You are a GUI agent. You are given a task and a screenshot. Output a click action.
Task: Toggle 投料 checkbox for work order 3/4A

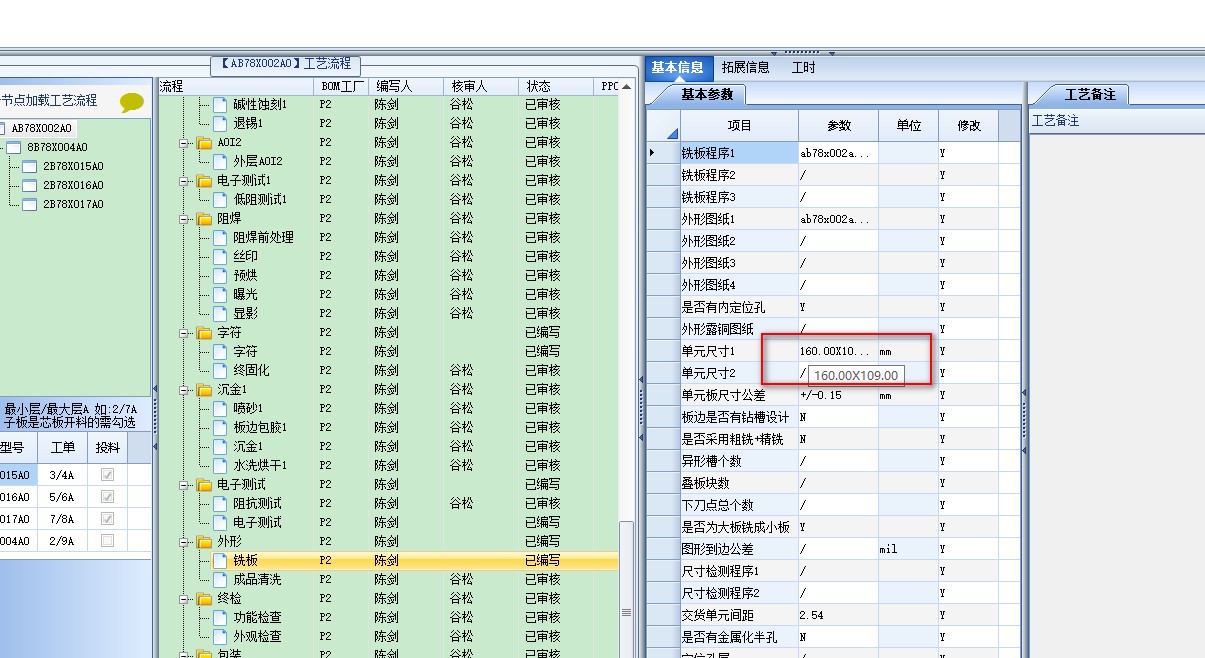click(x=107, y=476)
